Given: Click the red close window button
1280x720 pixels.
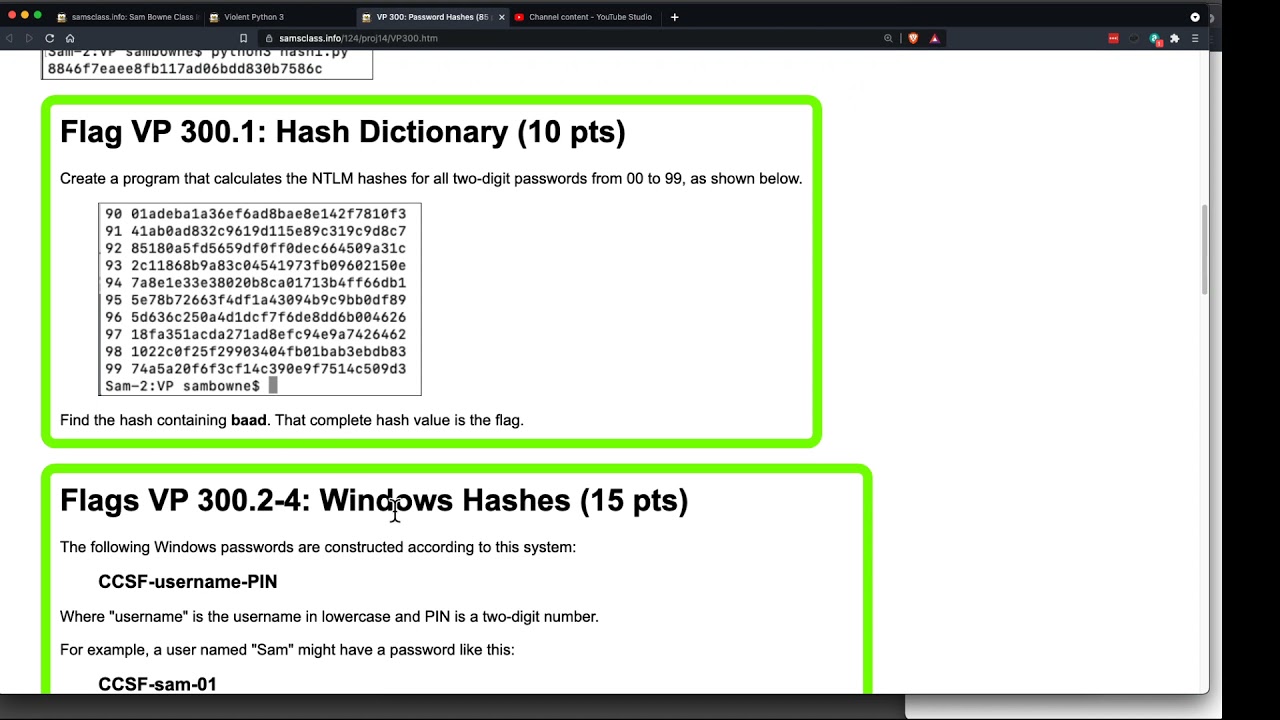Looking at the screenshot, I should 12,16.
